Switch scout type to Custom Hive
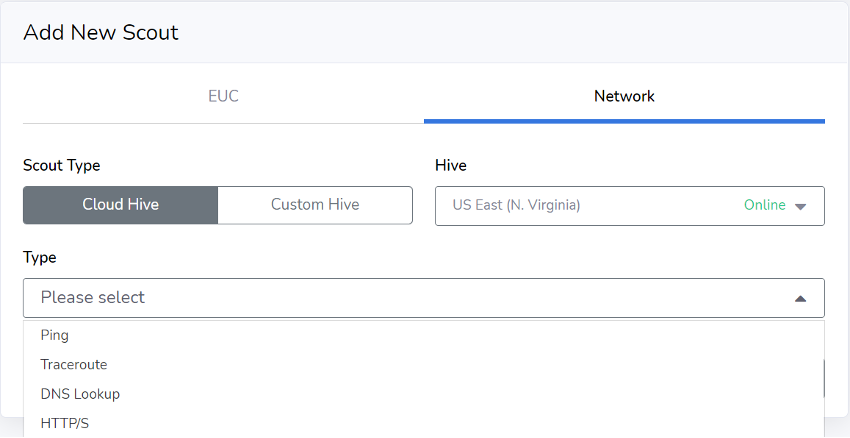The height and width of the screenshot is (438, 850). (315, 205)
